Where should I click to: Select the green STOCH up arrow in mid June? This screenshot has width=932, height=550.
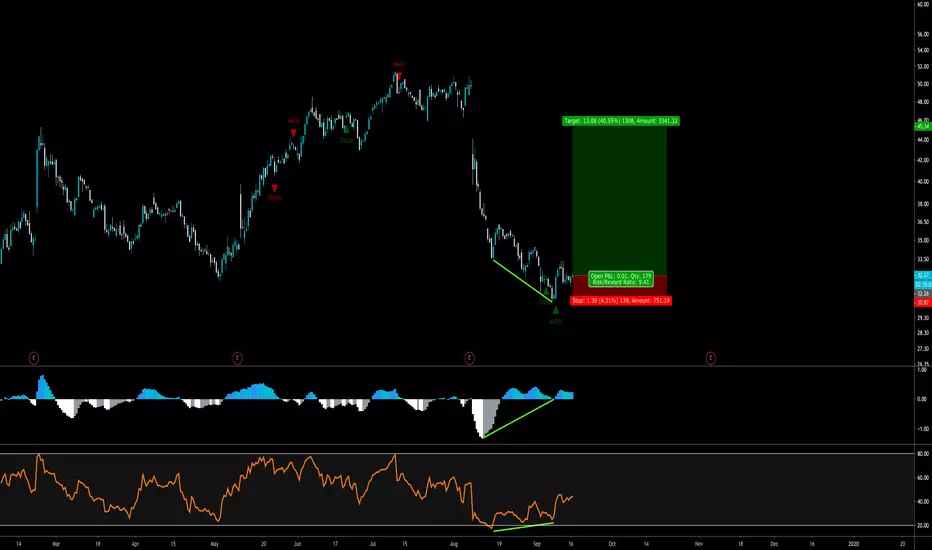click(347, 129)
